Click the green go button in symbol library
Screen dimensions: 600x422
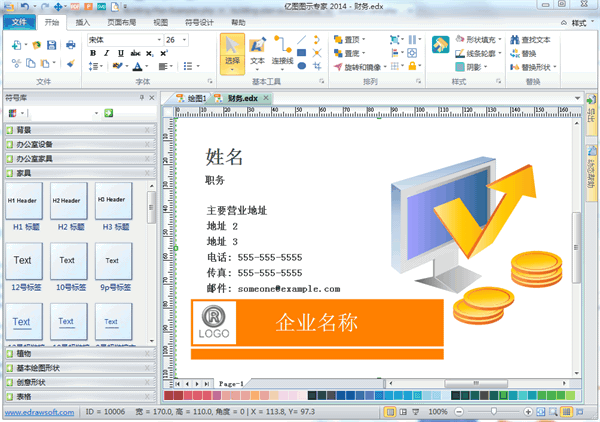(x=109, y=113)
